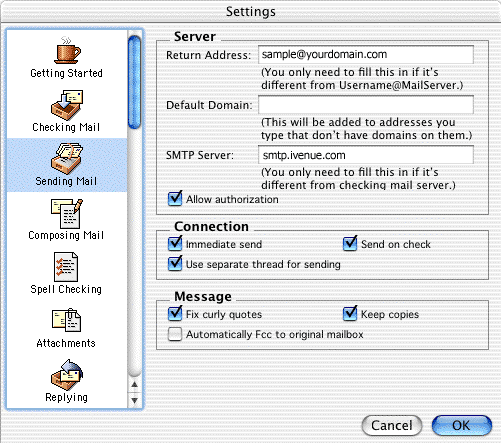Click the blue sidebar scrollbar thumb
This screenshot has width=501, height=443.
click(x=134, y=82)
